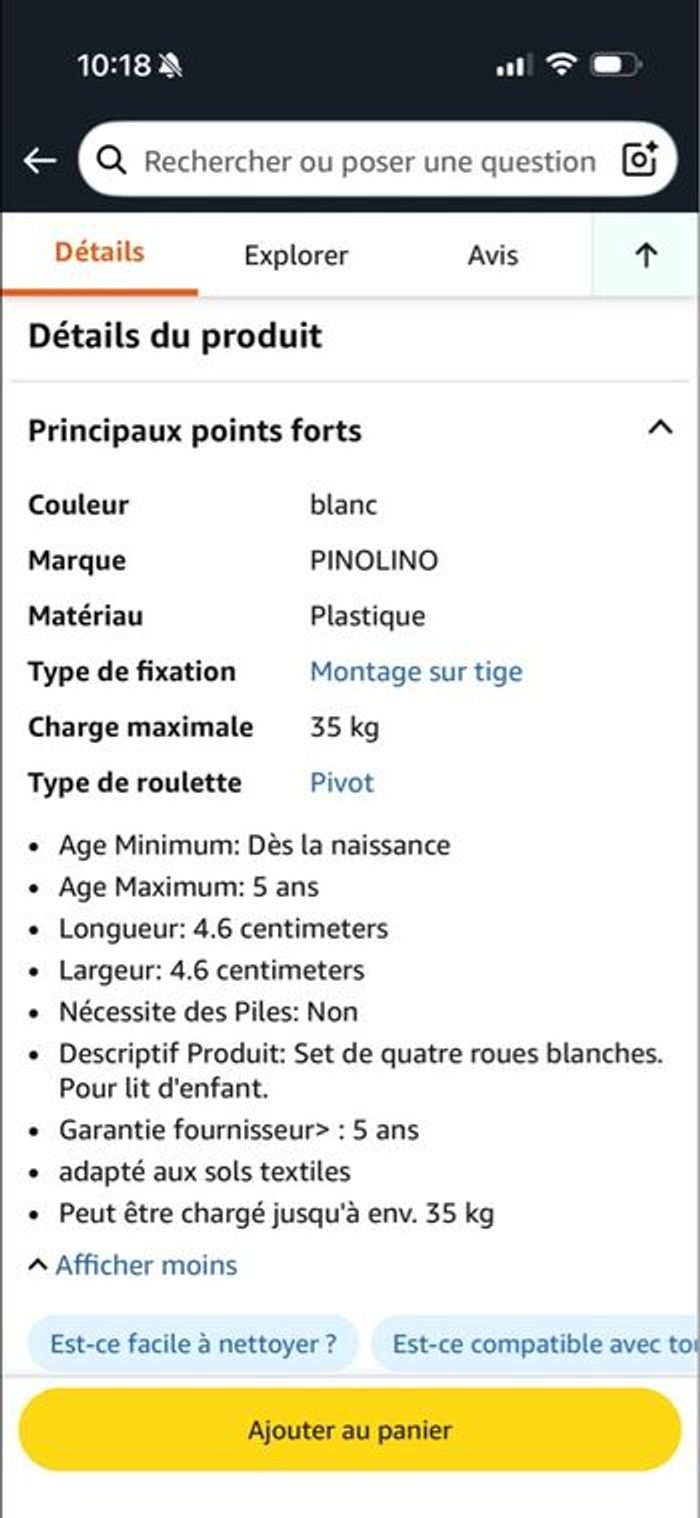This screenshot has width=700, height=1518.
Task: Collapse the Principaux points forts section
Action: (x=659, y=428)
